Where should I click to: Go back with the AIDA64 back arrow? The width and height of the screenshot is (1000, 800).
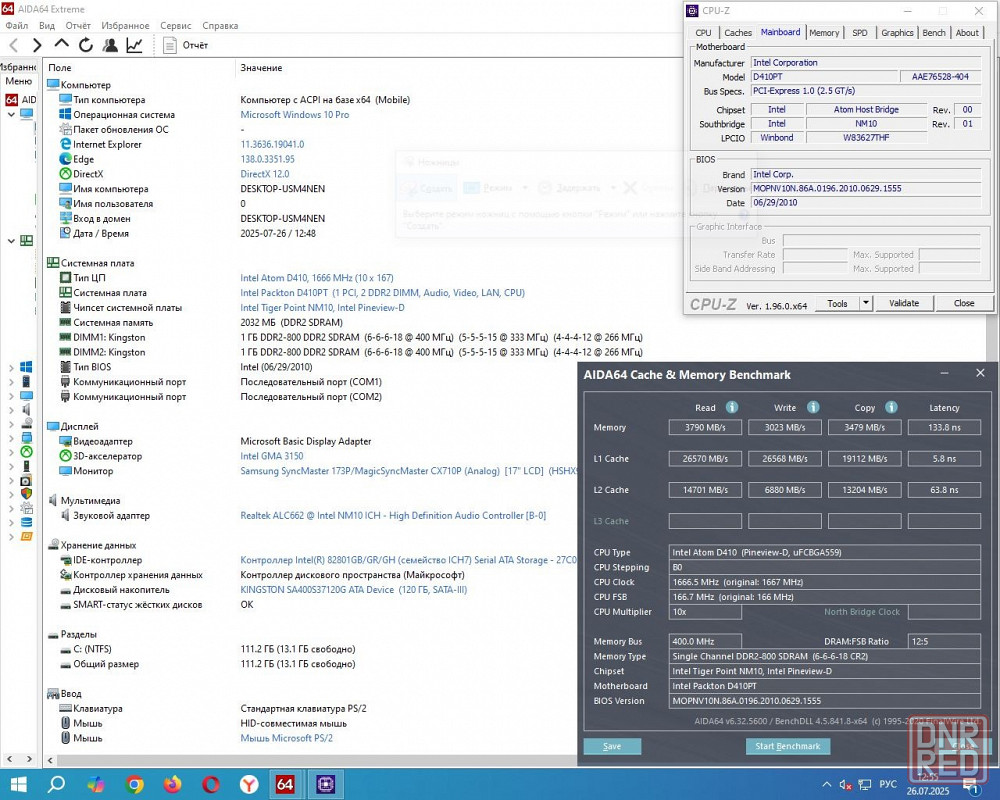(x=14, y=45)
